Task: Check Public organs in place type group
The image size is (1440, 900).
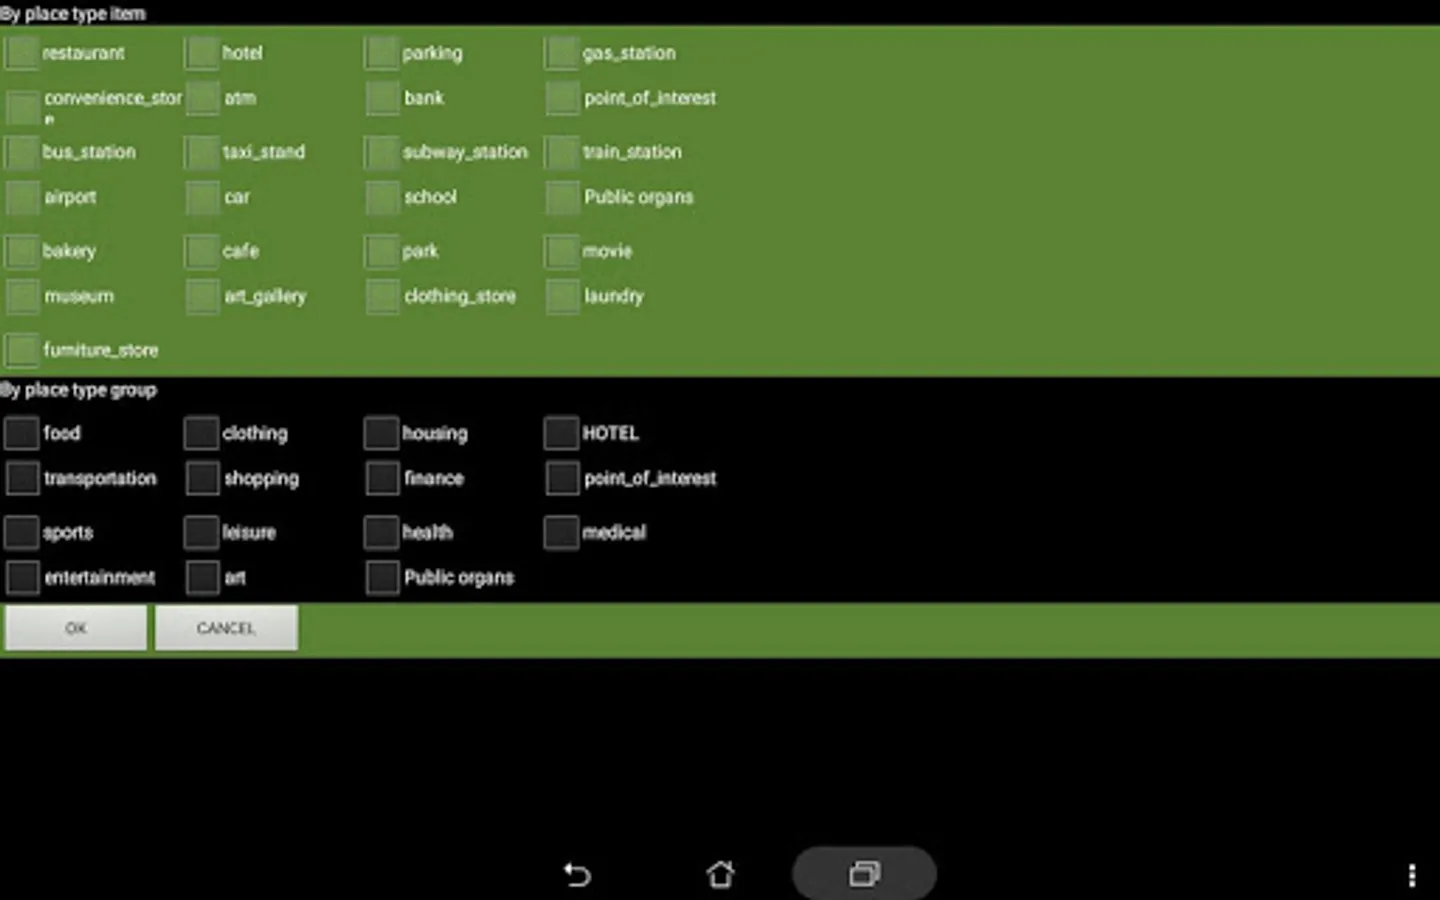Action: pyautogui.click(x=382, y=577)
